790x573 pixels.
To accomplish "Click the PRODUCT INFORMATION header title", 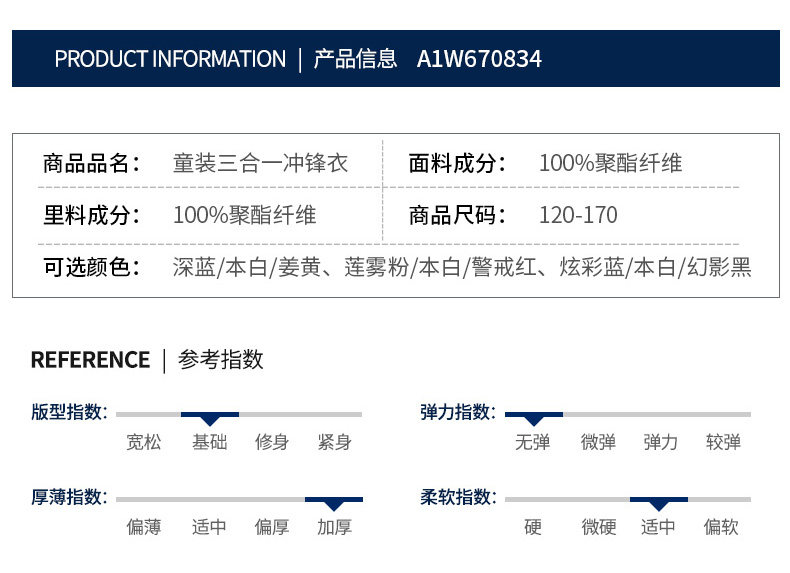I will pyautogui.click(x=170, y=59).
